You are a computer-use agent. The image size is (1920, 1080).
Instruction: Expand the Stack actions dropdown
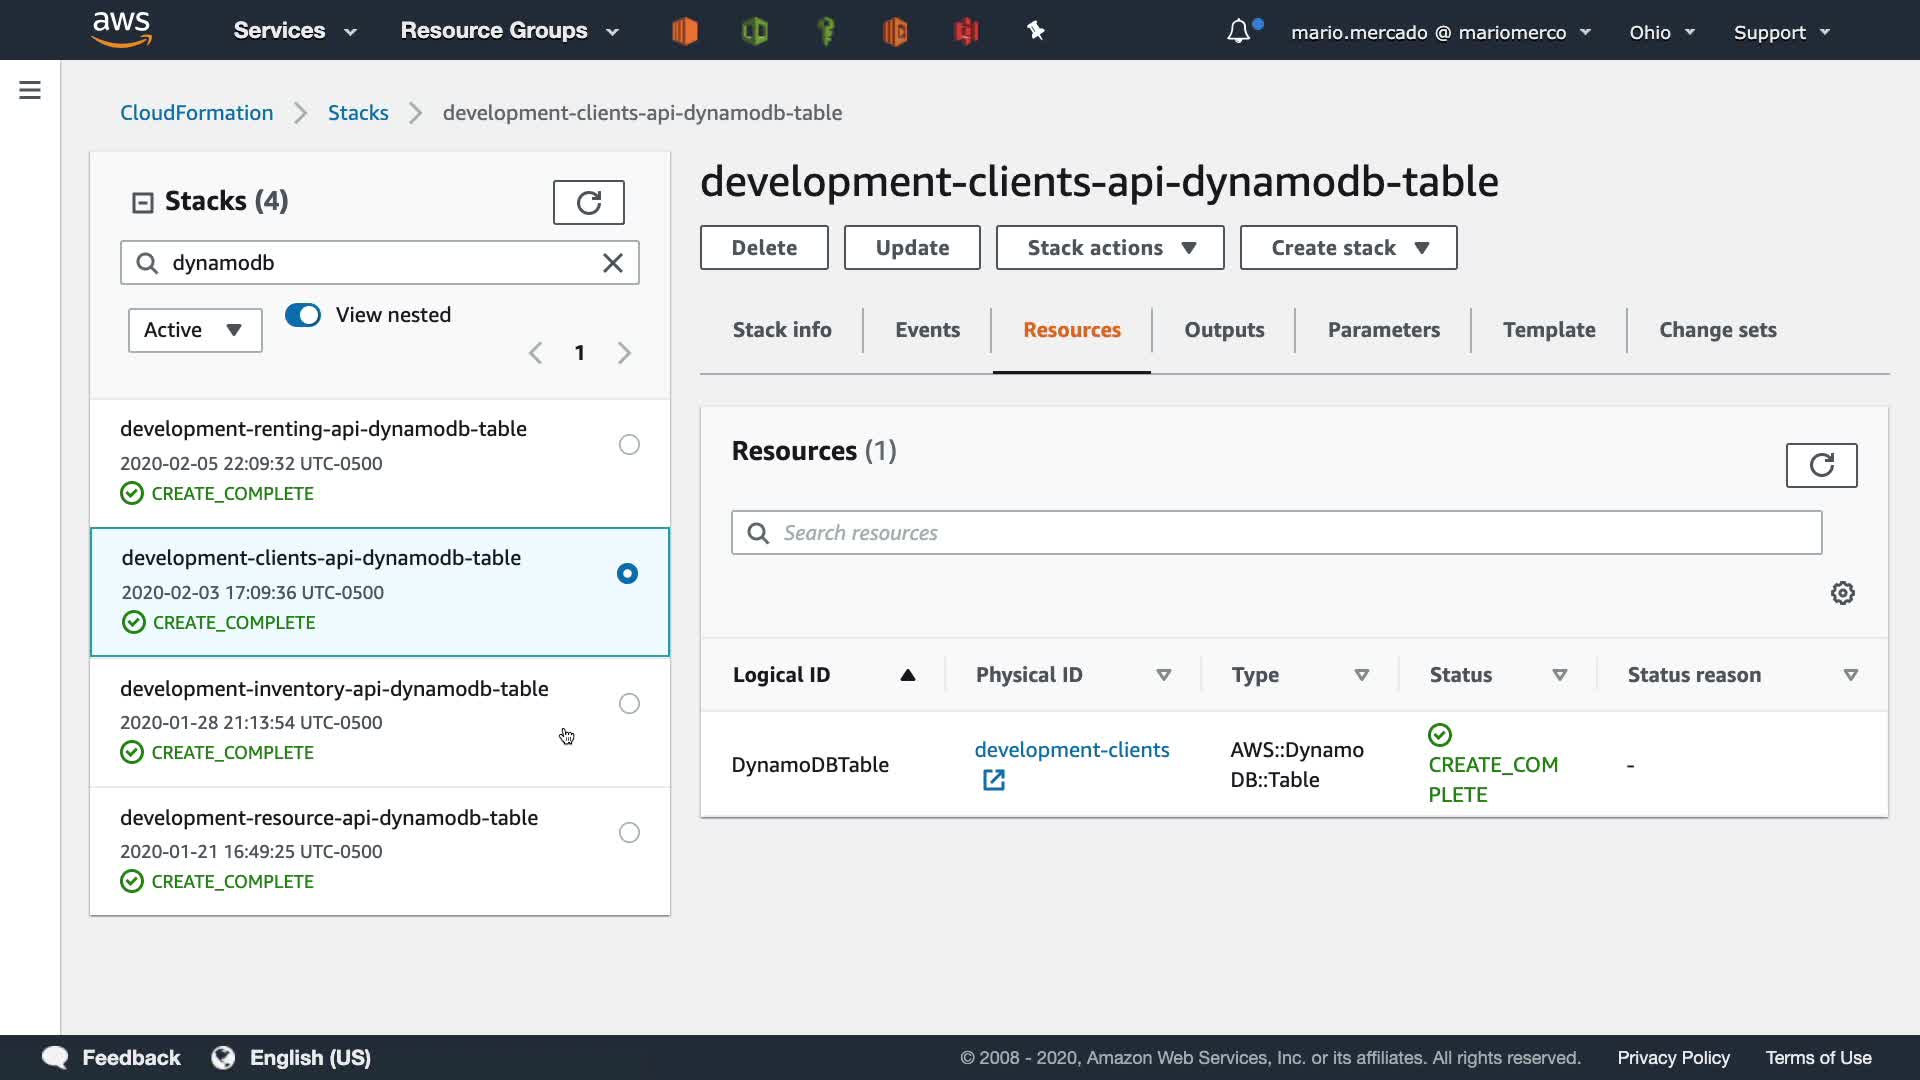click(1110, 248)
